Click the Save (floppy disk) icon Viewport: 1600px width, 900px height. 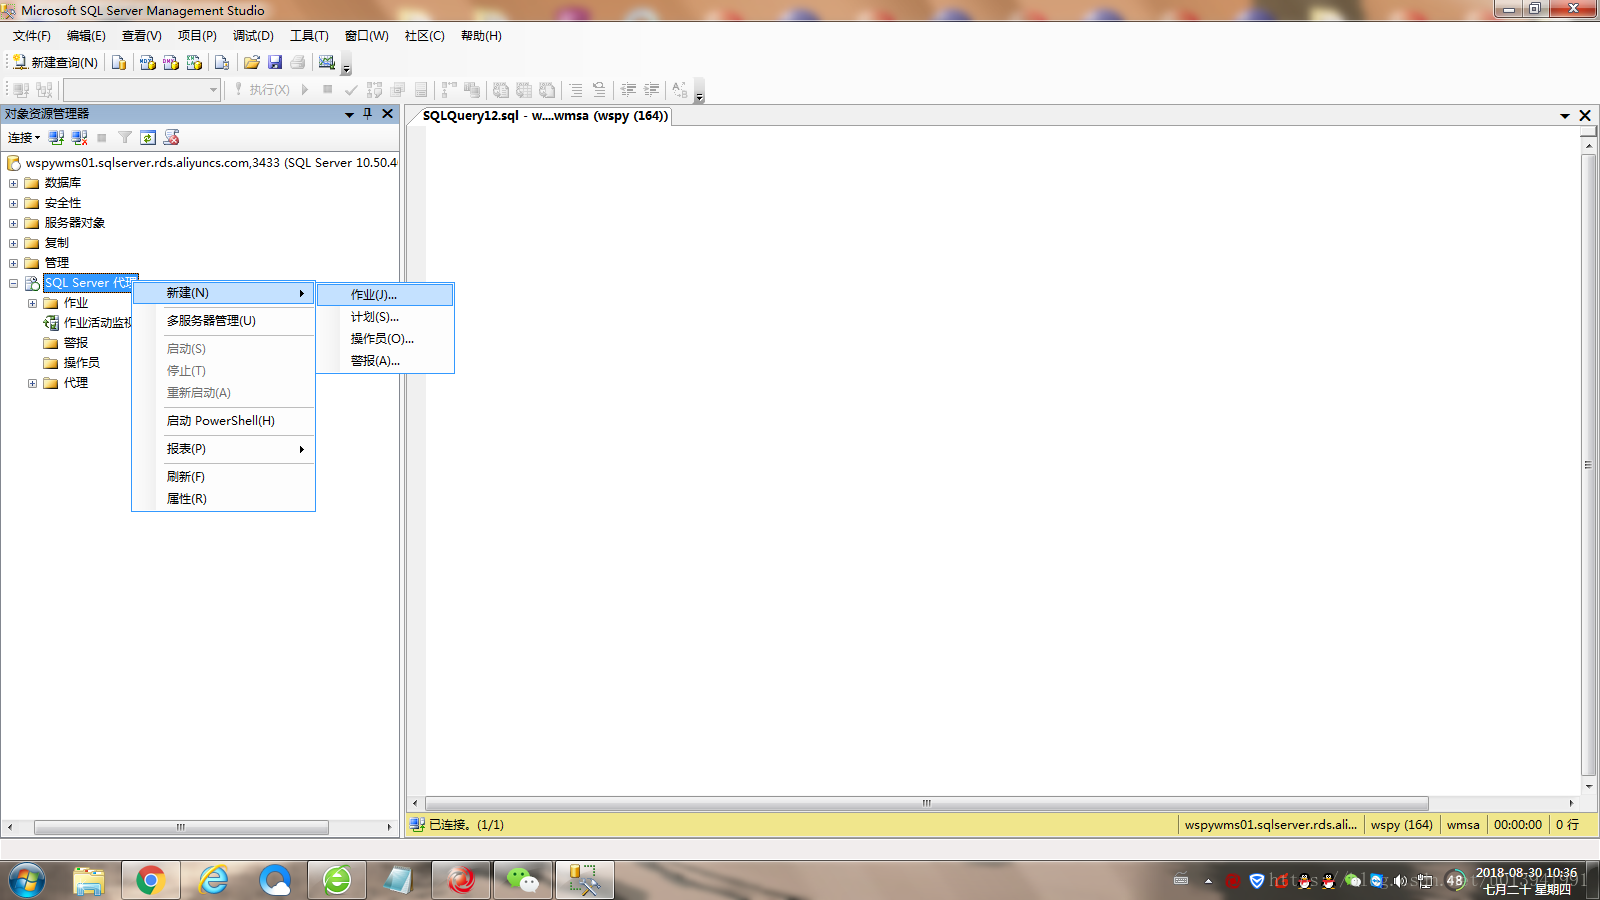click(275, 62)
